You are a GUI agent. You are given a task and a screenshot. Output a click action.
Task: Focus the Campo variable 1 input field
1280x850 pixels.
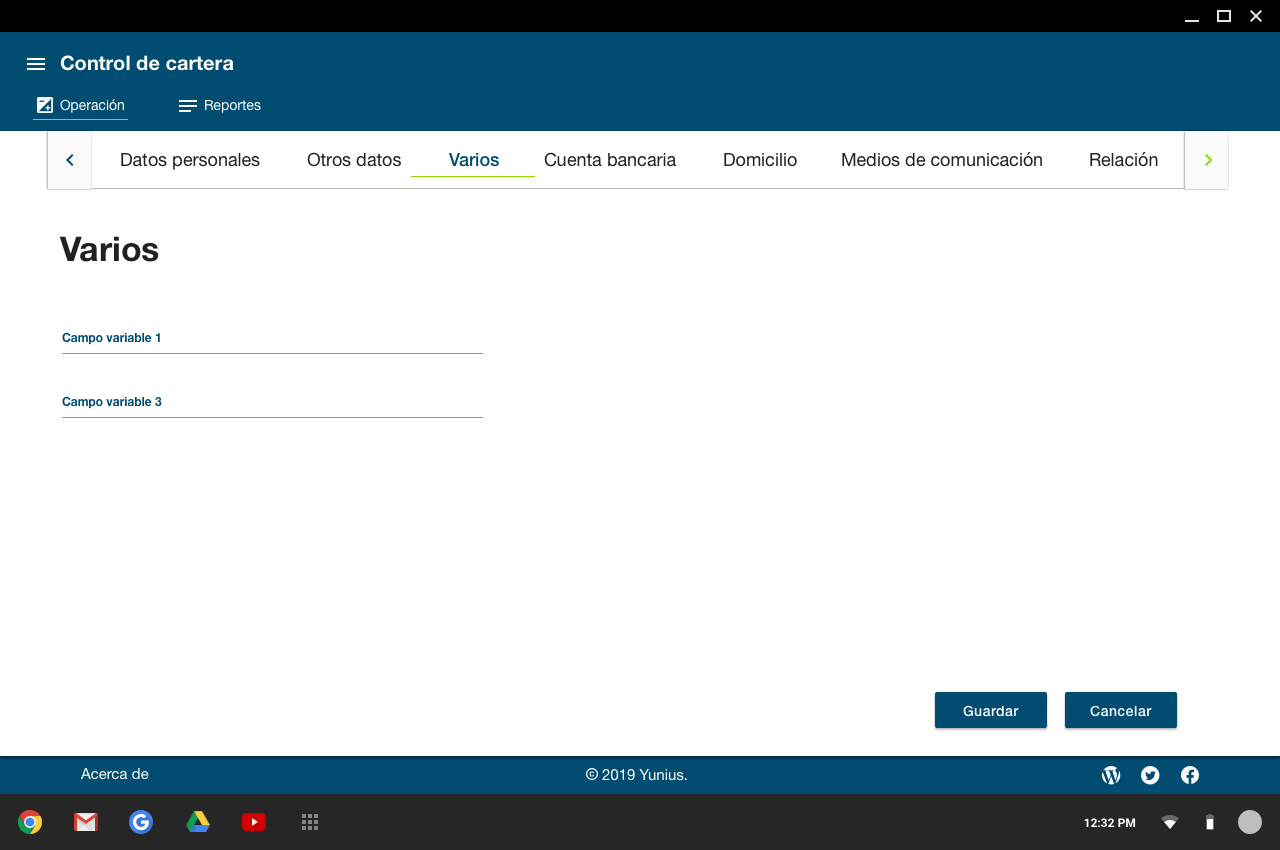pos(272,341)
